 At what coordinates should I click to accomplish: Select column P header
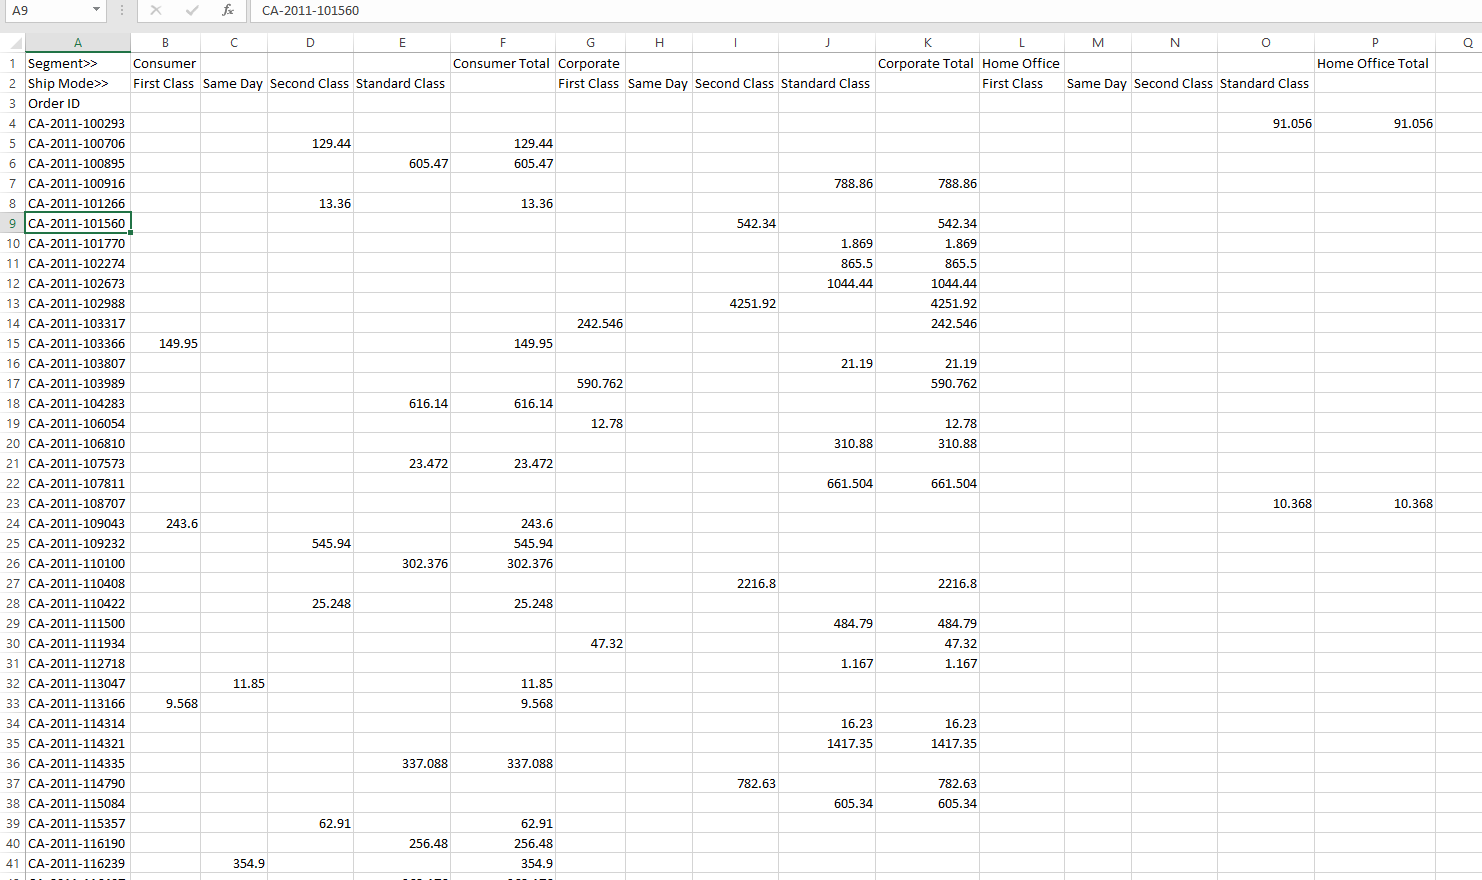[1374, 43]
